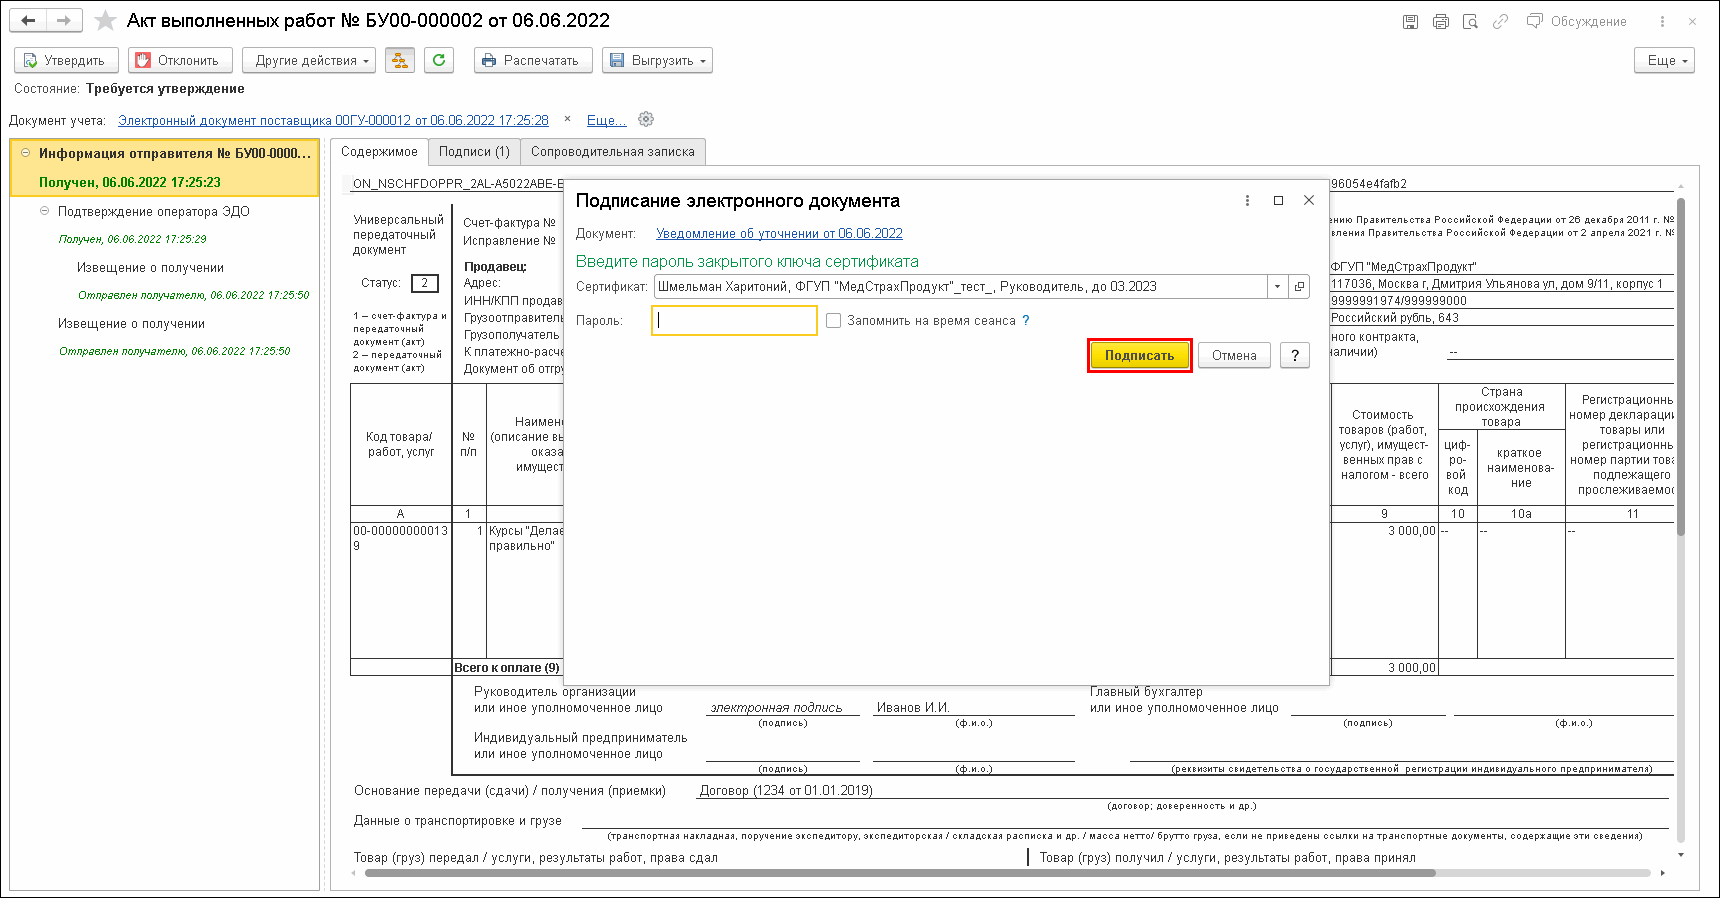Click the электронная подпись text
The height and width of the screenshot is (898, 1720).
(776, 707)
